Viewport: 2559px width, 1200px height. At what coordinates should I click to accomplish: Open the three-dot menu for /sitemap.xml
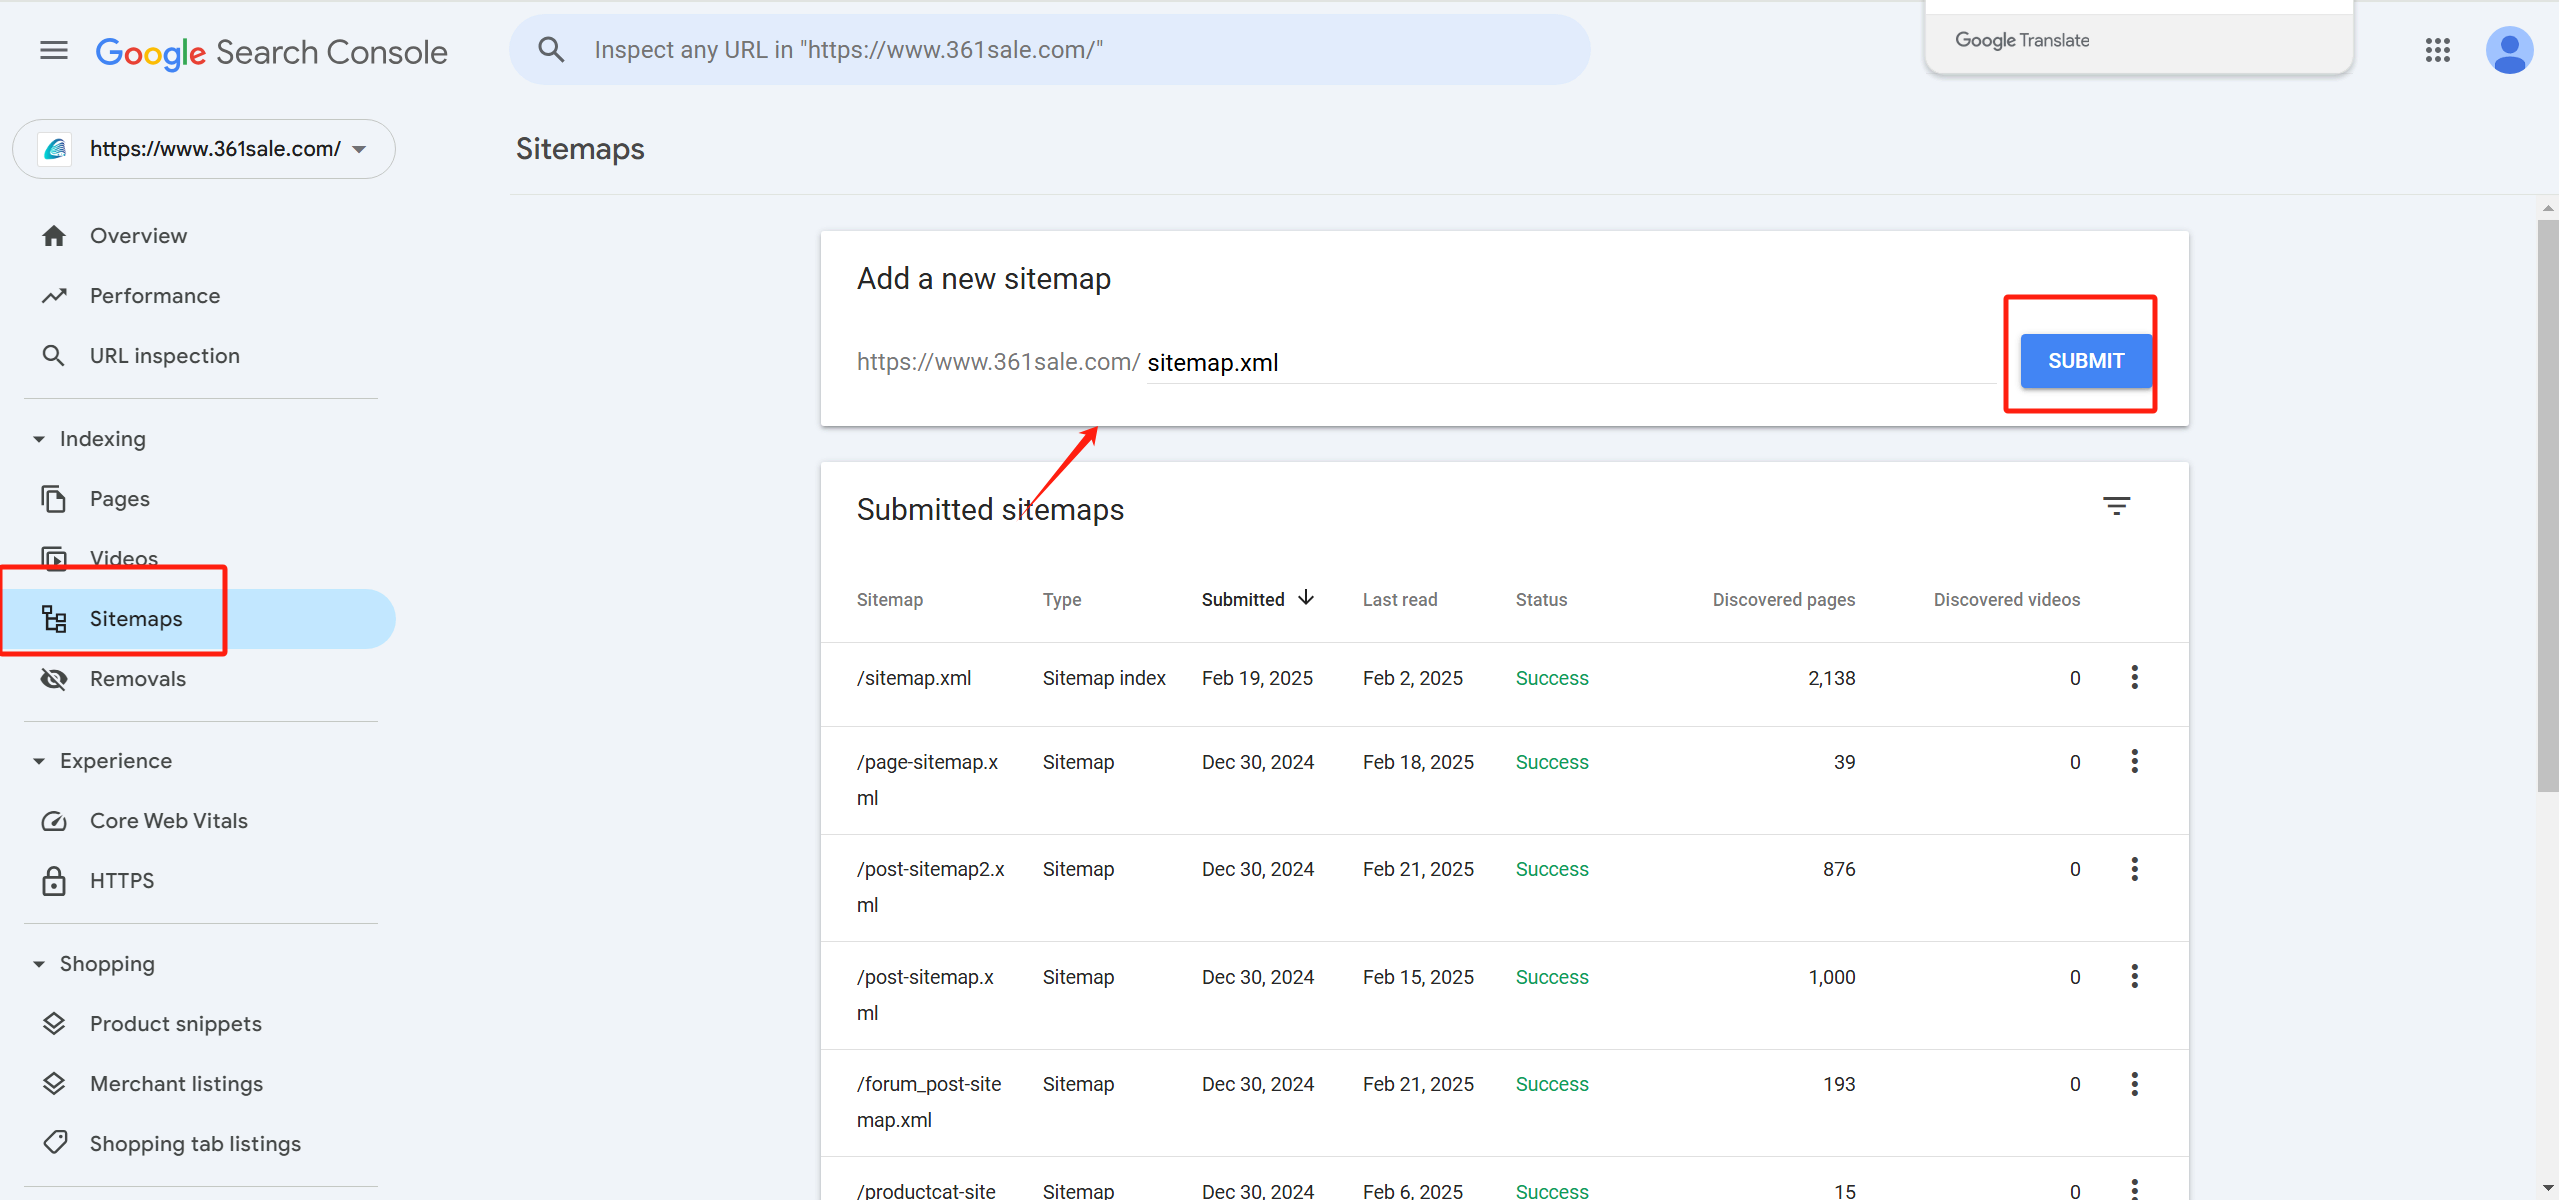click(x=2134, y=677)
